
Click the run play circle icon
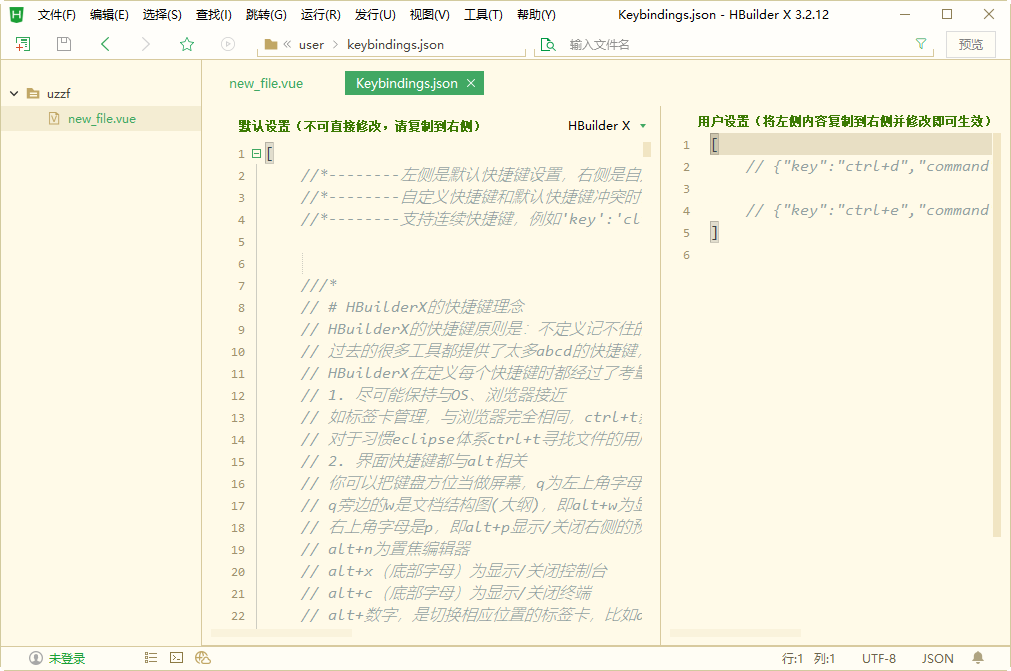click(228, 44)
